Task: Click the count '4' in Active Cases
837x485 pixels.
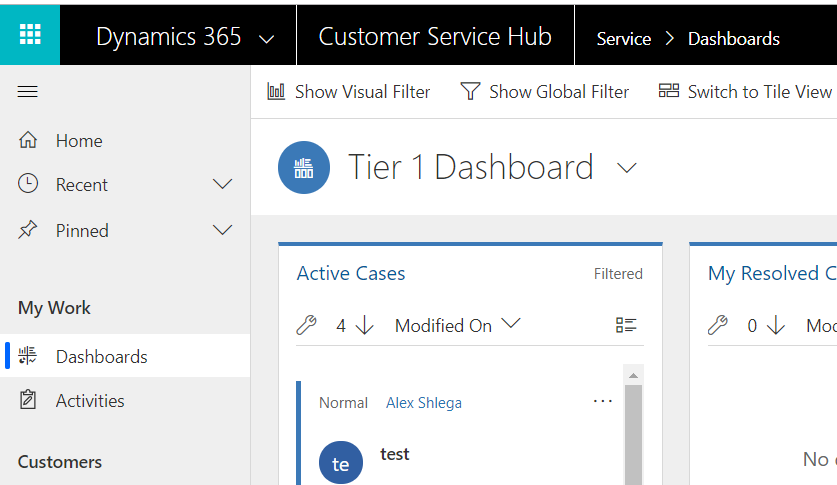Action: (341, 325)
